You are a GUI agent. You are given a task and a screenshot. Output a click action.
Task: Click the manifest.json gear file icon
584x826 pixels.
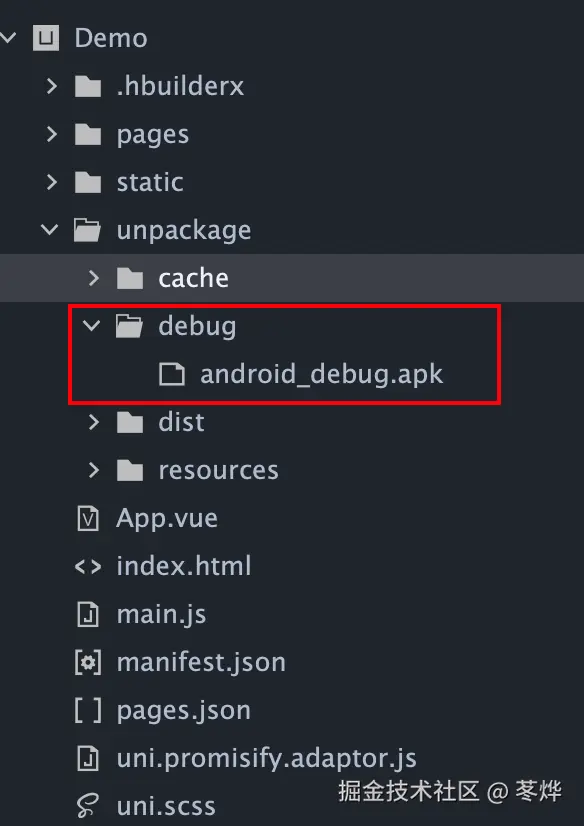[x=88, y=663]
